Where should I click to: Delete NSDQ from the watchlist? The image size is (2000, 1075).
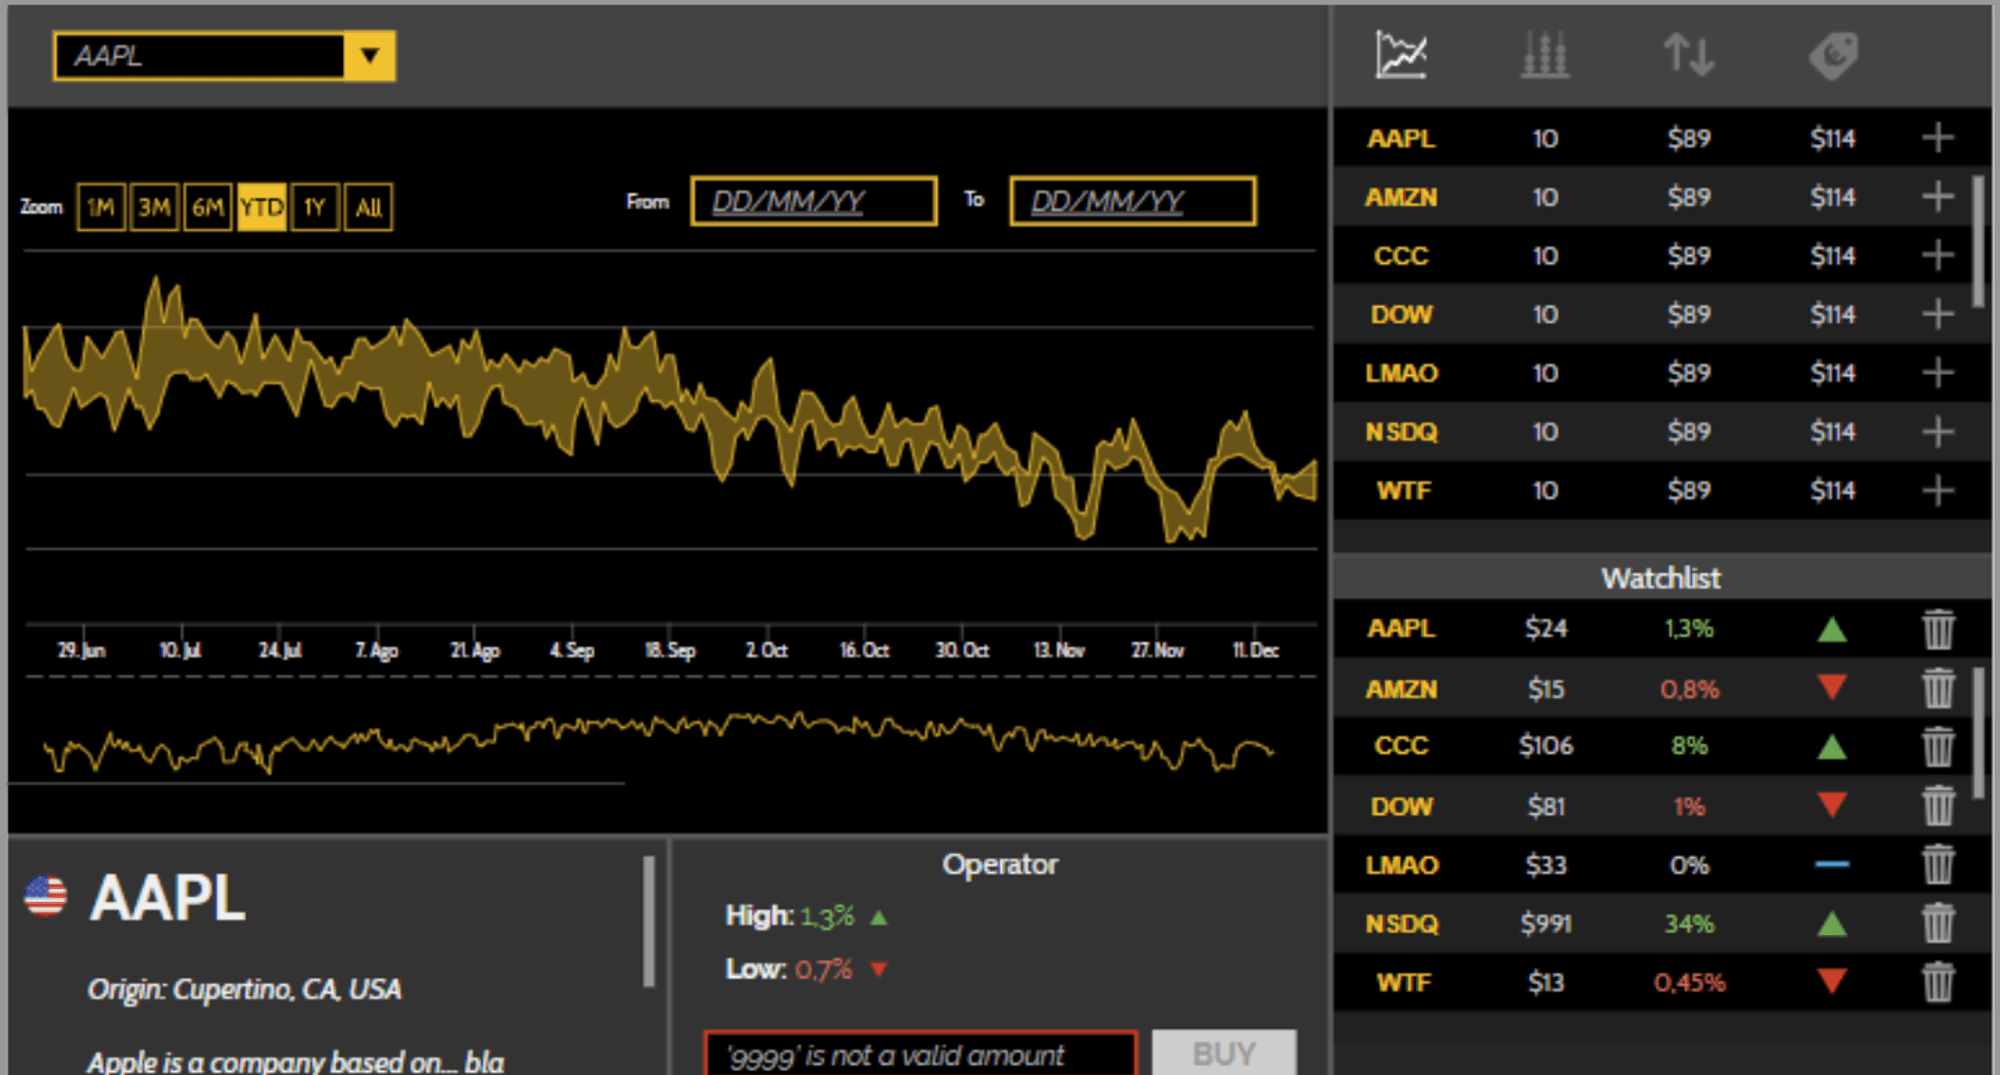(1938, 923)
